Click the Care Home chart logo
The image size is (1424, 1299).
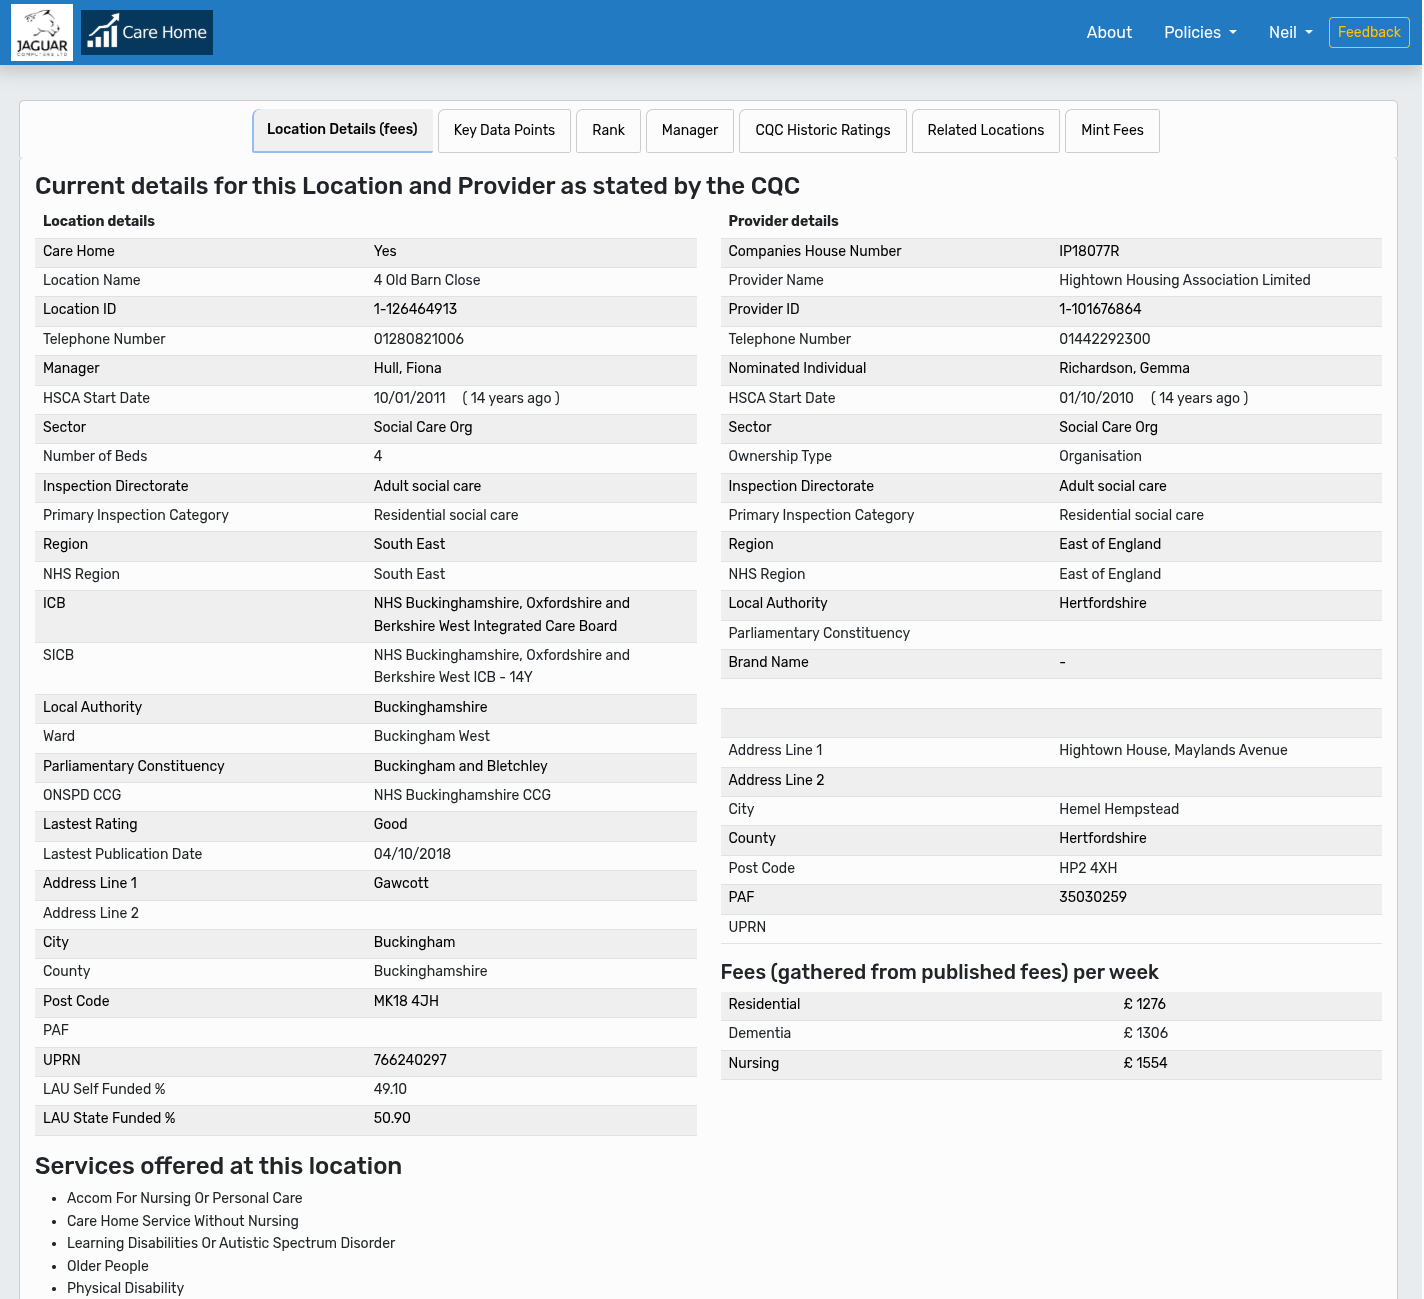(x=146, y=32)
